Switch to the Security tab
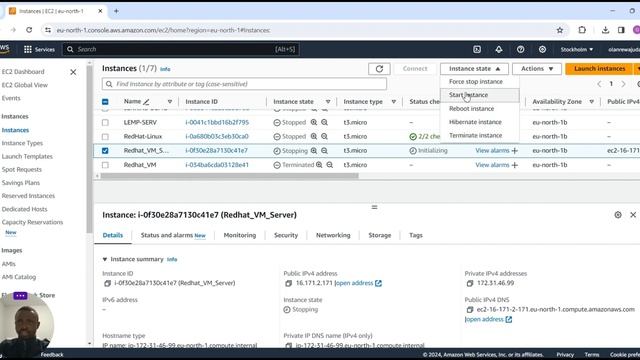 tap(286, 235)
